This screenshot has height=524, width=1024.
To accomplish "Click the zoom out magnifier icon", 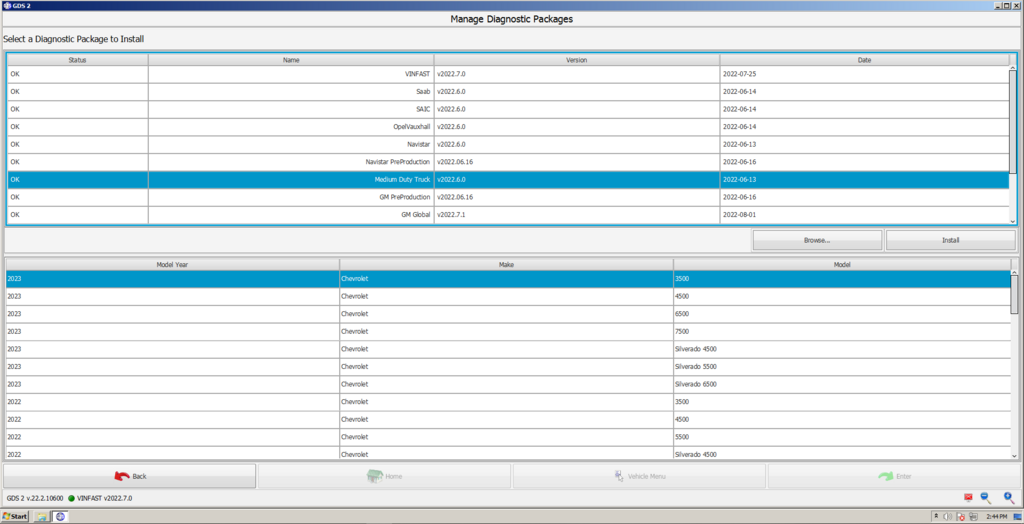I will click(986, 497).
